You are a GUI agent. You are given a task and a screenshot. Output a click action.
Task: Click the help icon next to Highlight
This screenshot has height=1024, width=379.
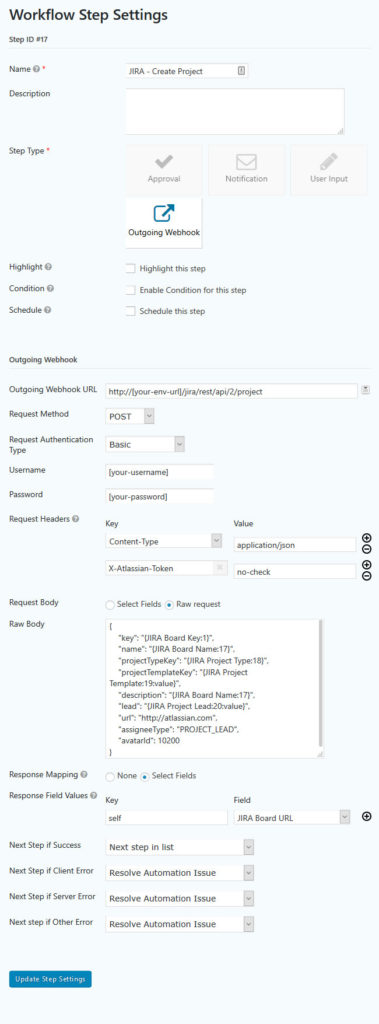point(49,267)
